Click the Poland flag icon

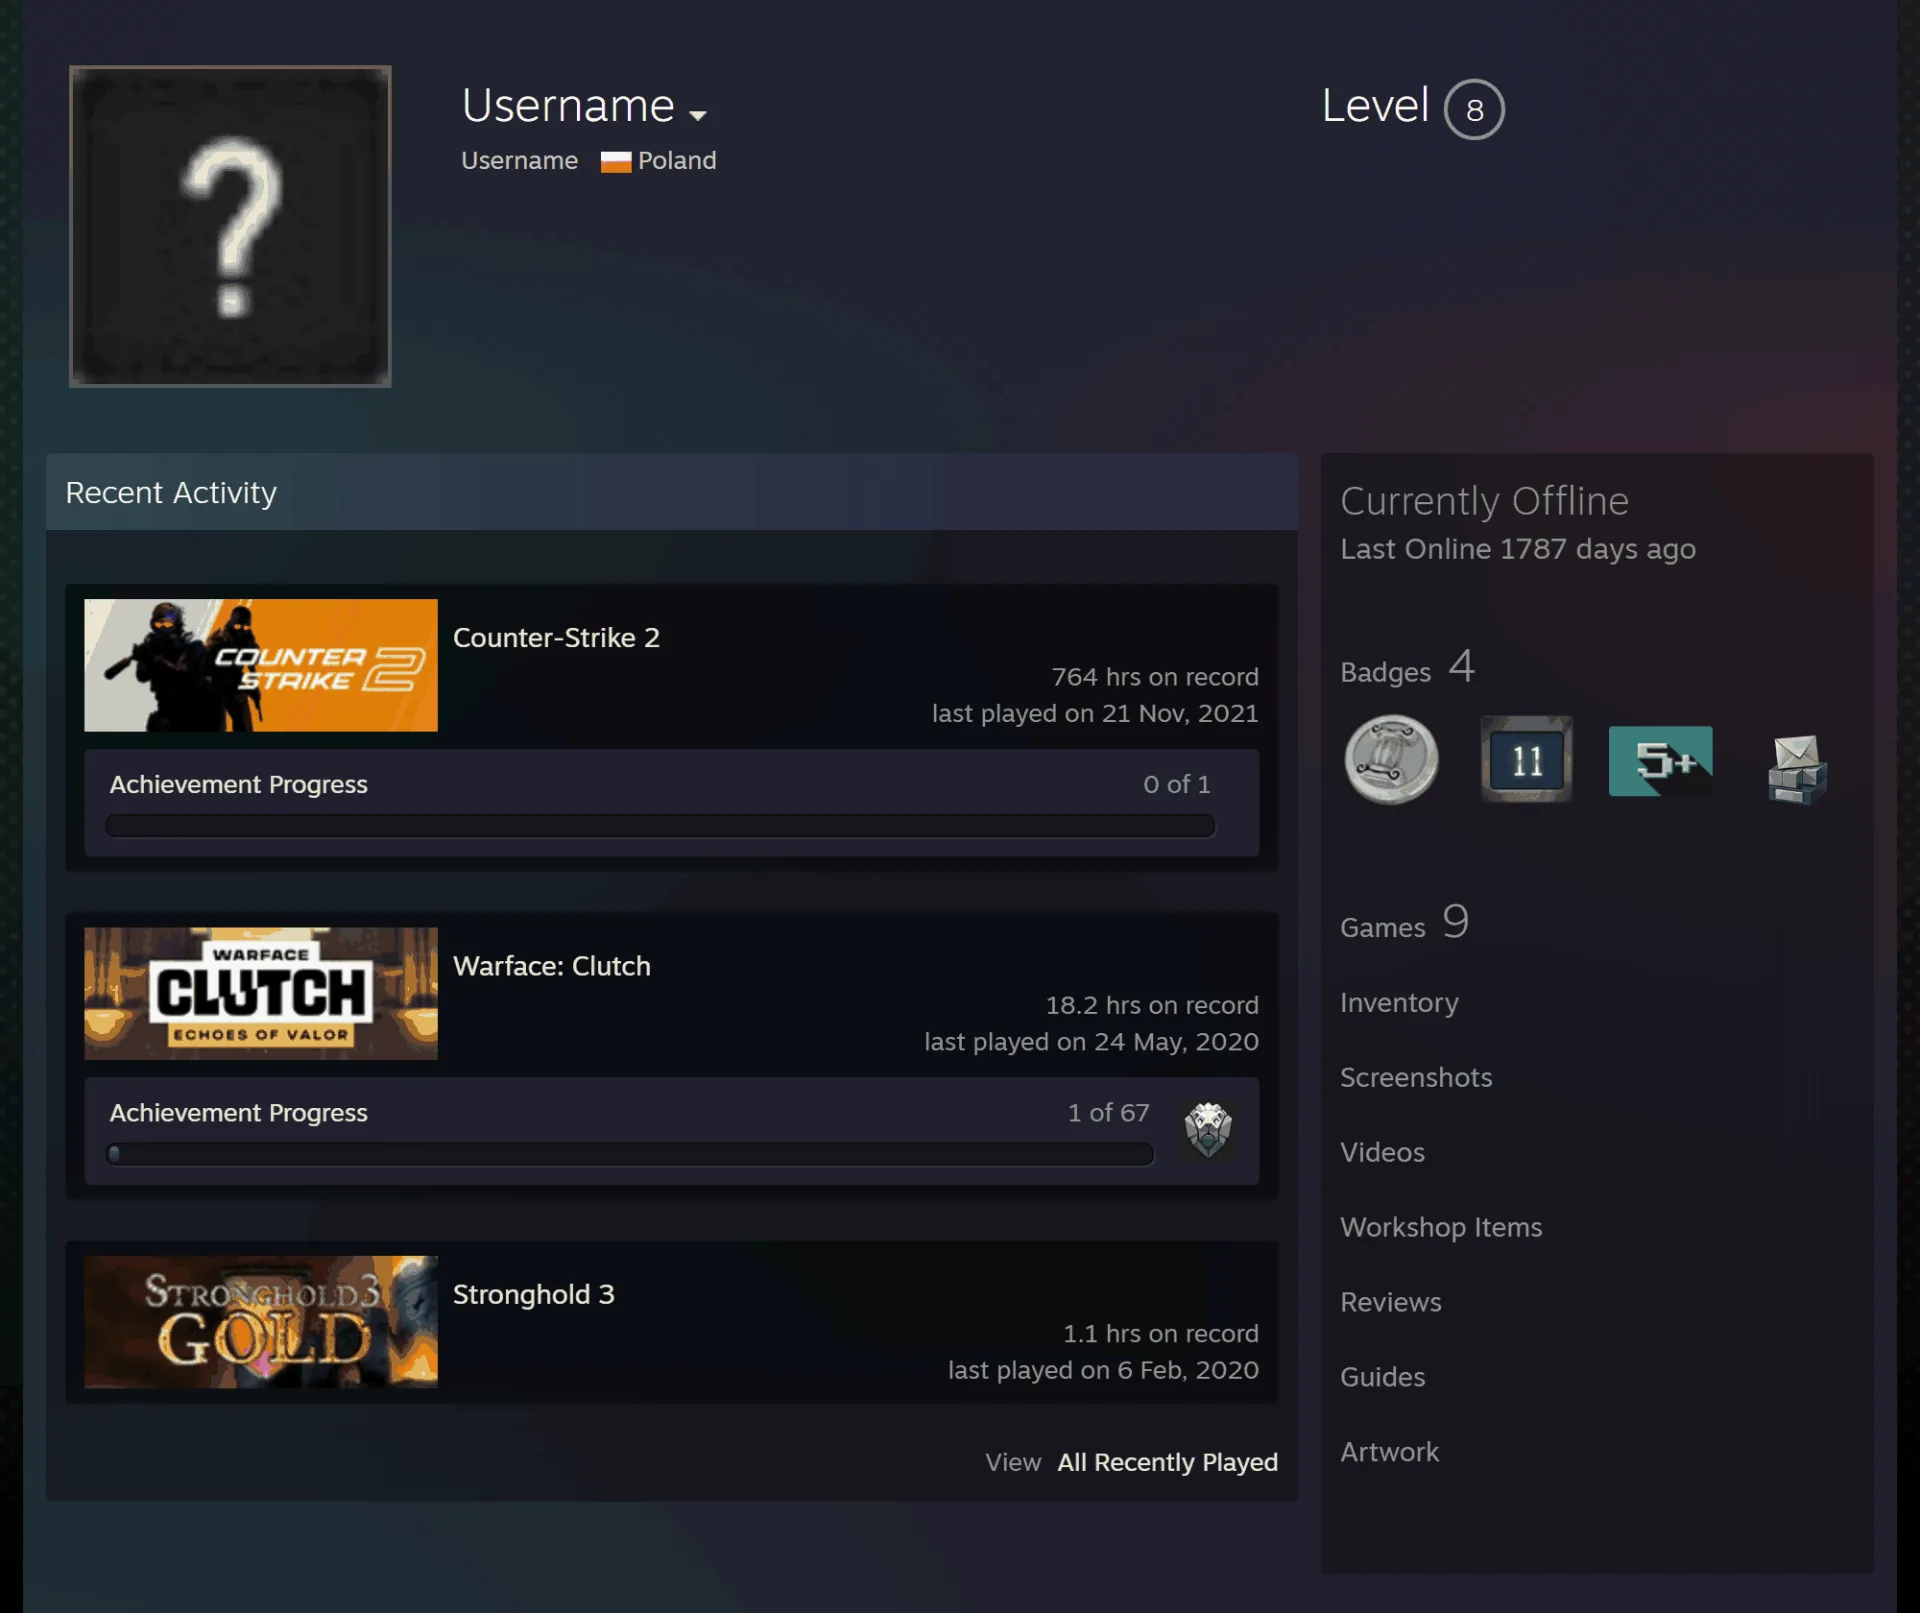616,161
